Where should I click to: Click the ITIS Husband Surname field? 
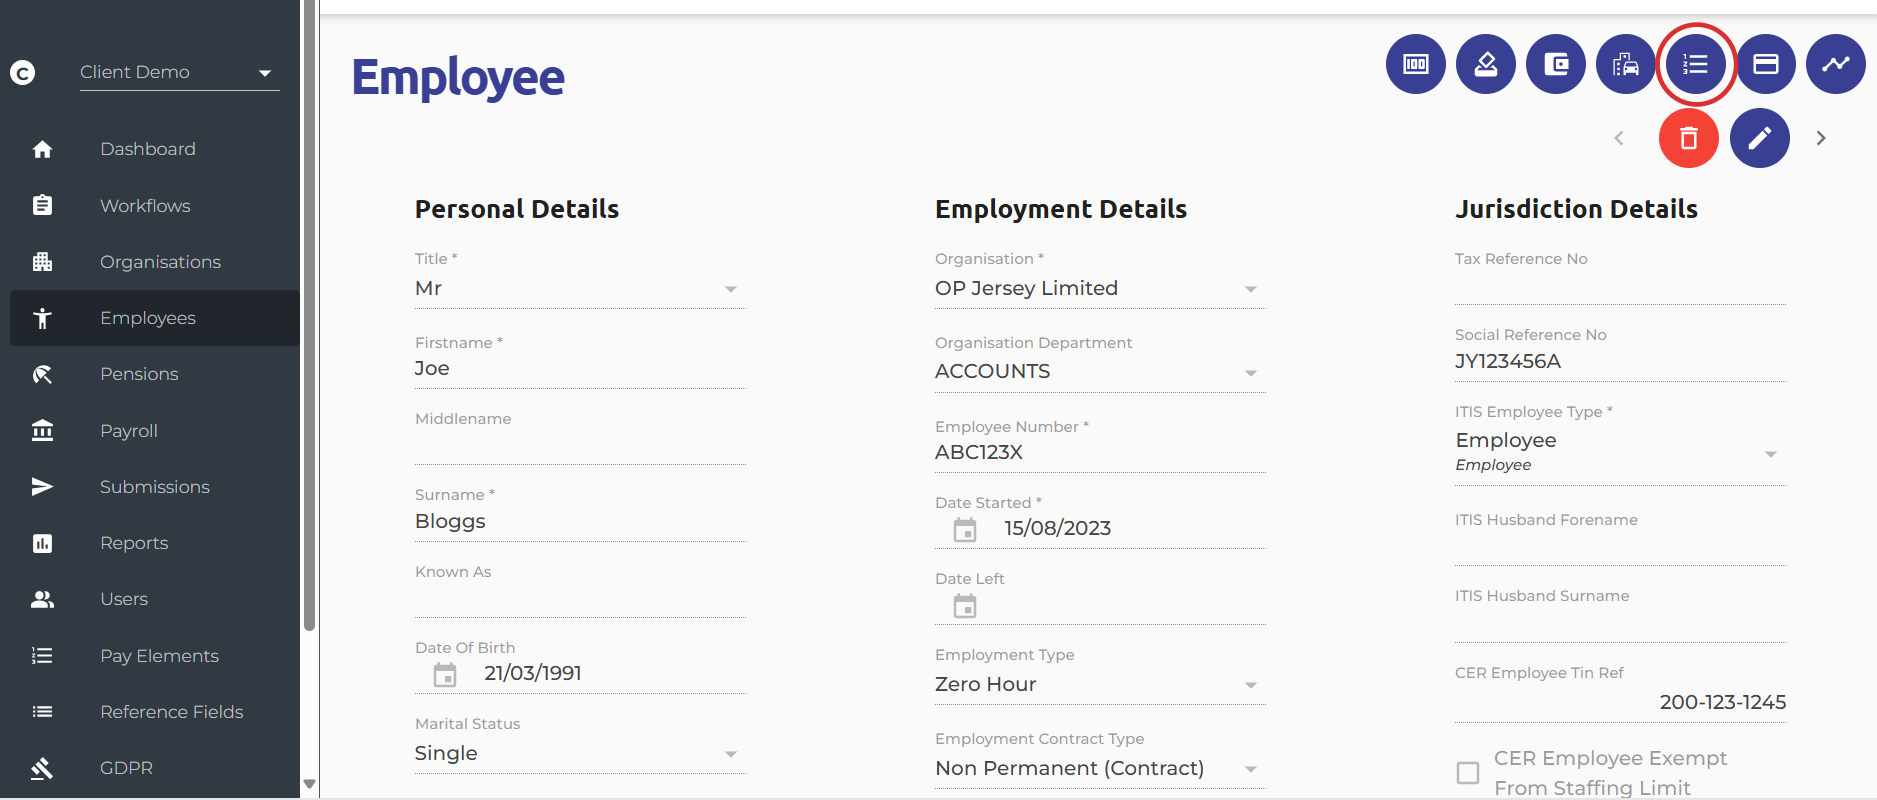[x=1620, y=623]
